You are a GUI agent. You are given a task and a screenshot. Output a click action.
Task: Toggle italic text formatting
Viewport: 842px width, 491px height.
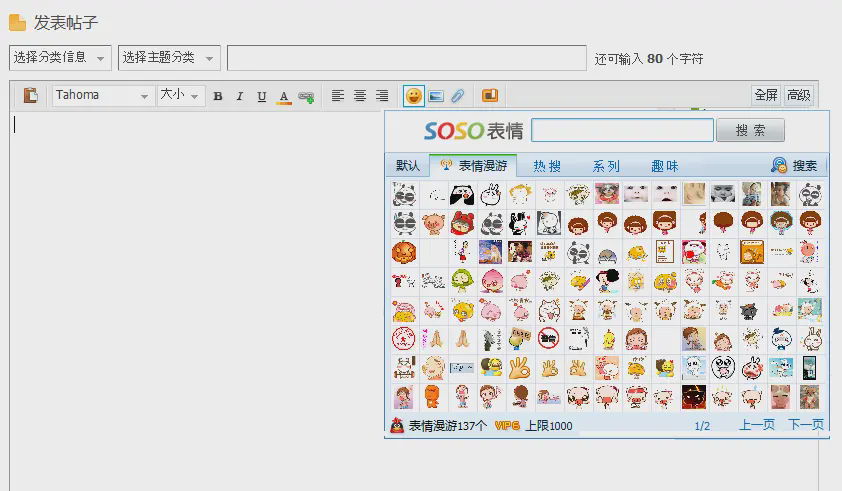(240, 96)
